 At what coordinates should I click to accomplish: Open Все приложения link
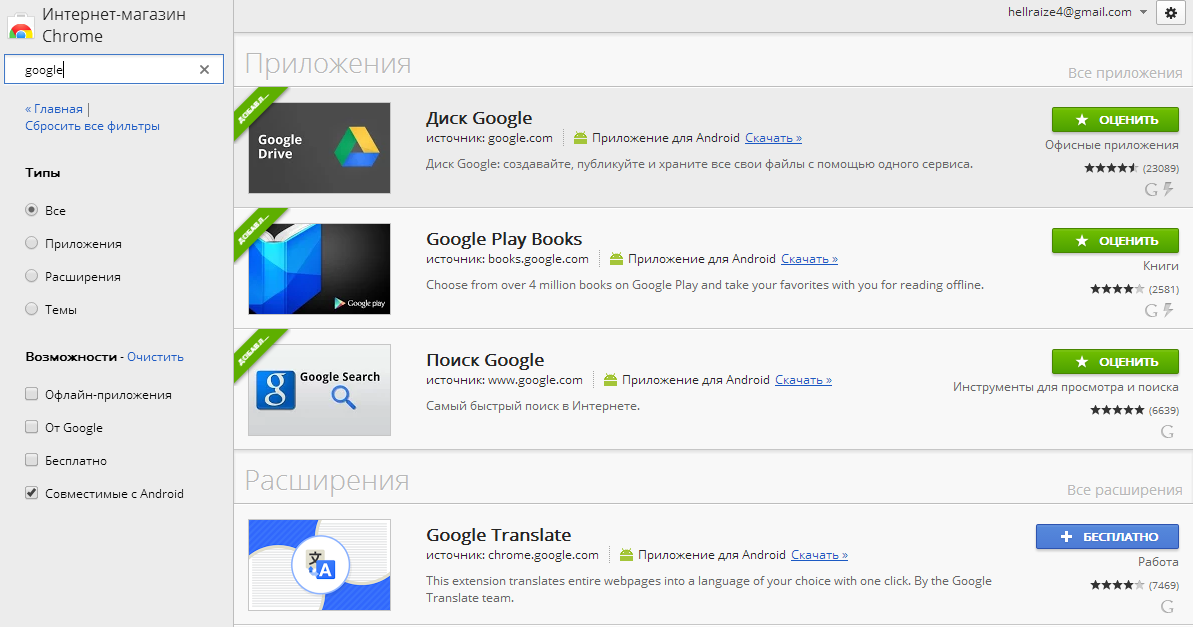[1125, 73]
